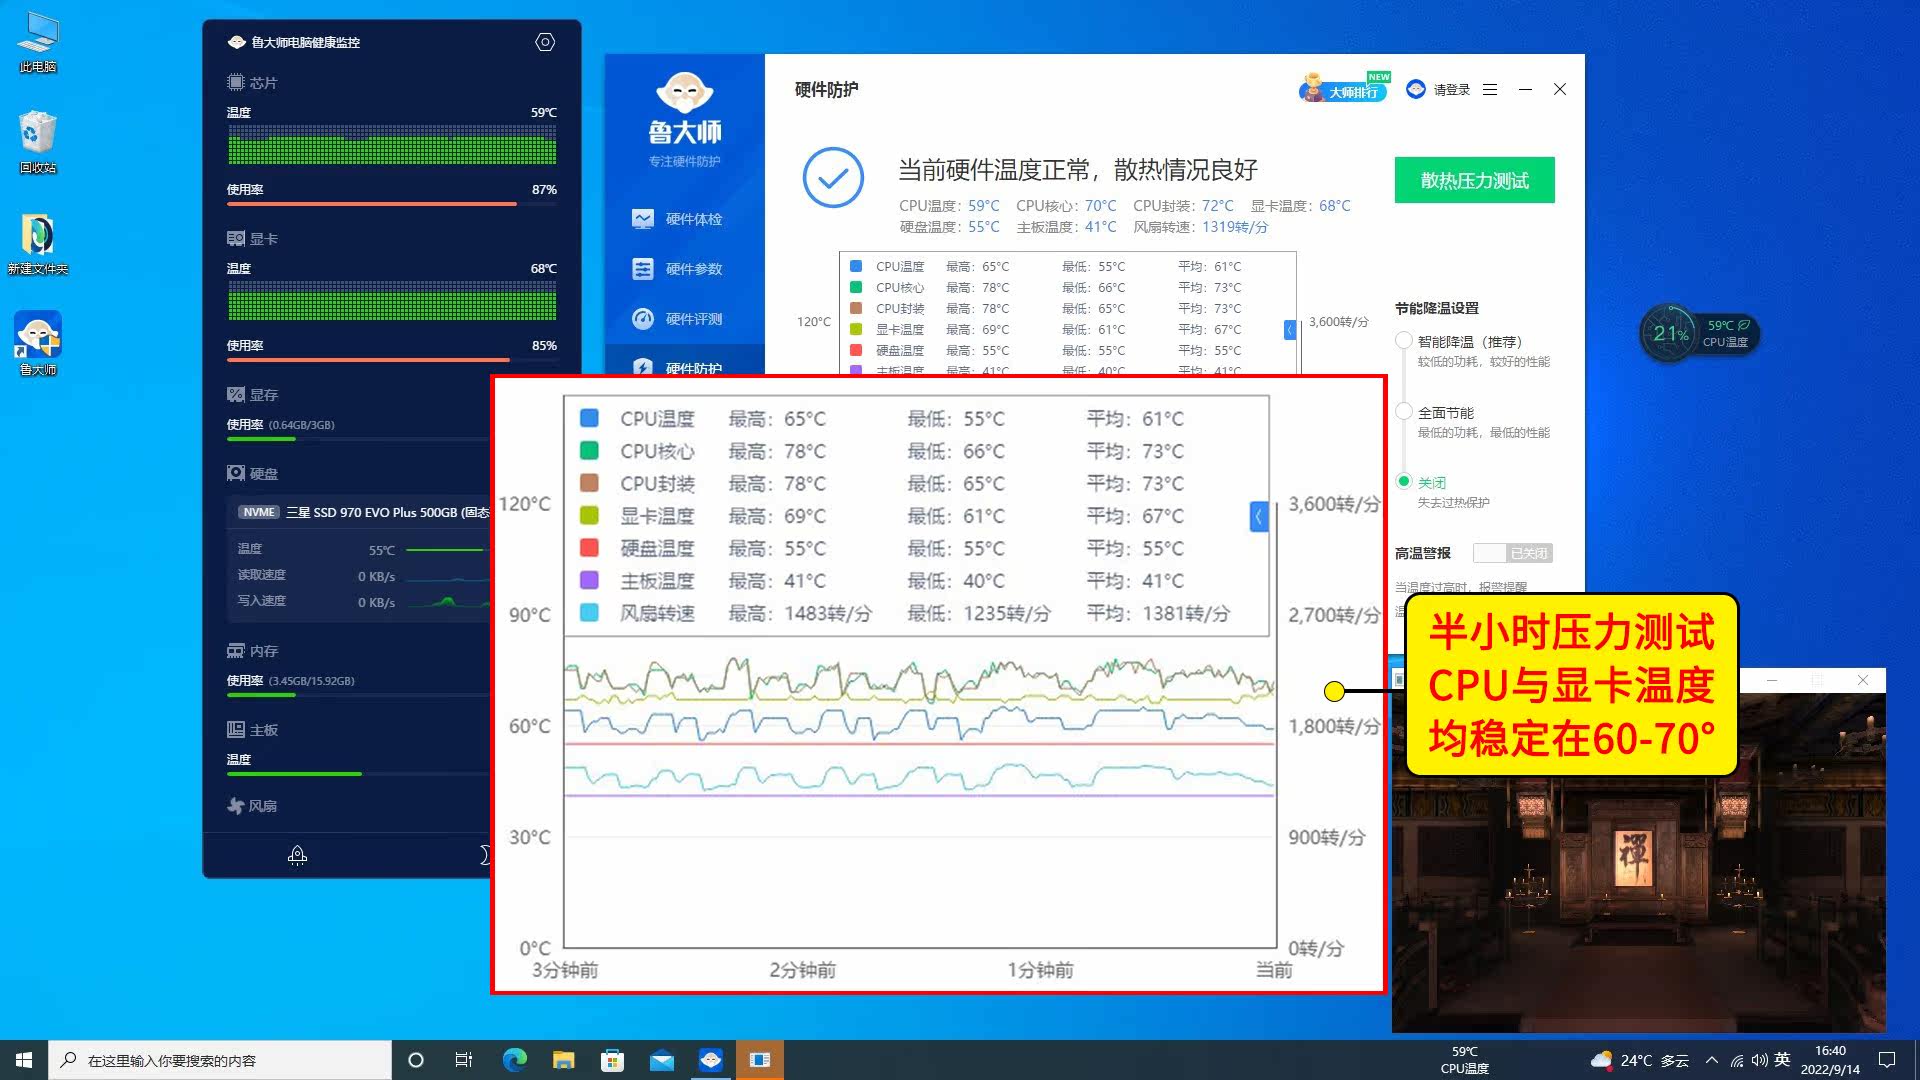The height and width of the screenshot is (1080, 1920).
Task: Click 请登录 login link
Action: click(1451, 90)
